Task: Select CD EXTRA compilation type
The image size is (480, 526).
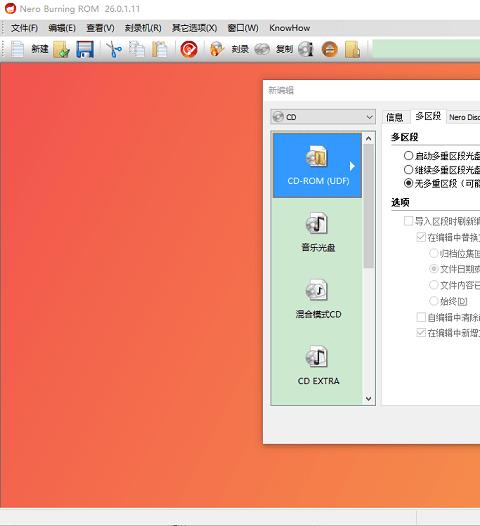Action: point(317,365)
